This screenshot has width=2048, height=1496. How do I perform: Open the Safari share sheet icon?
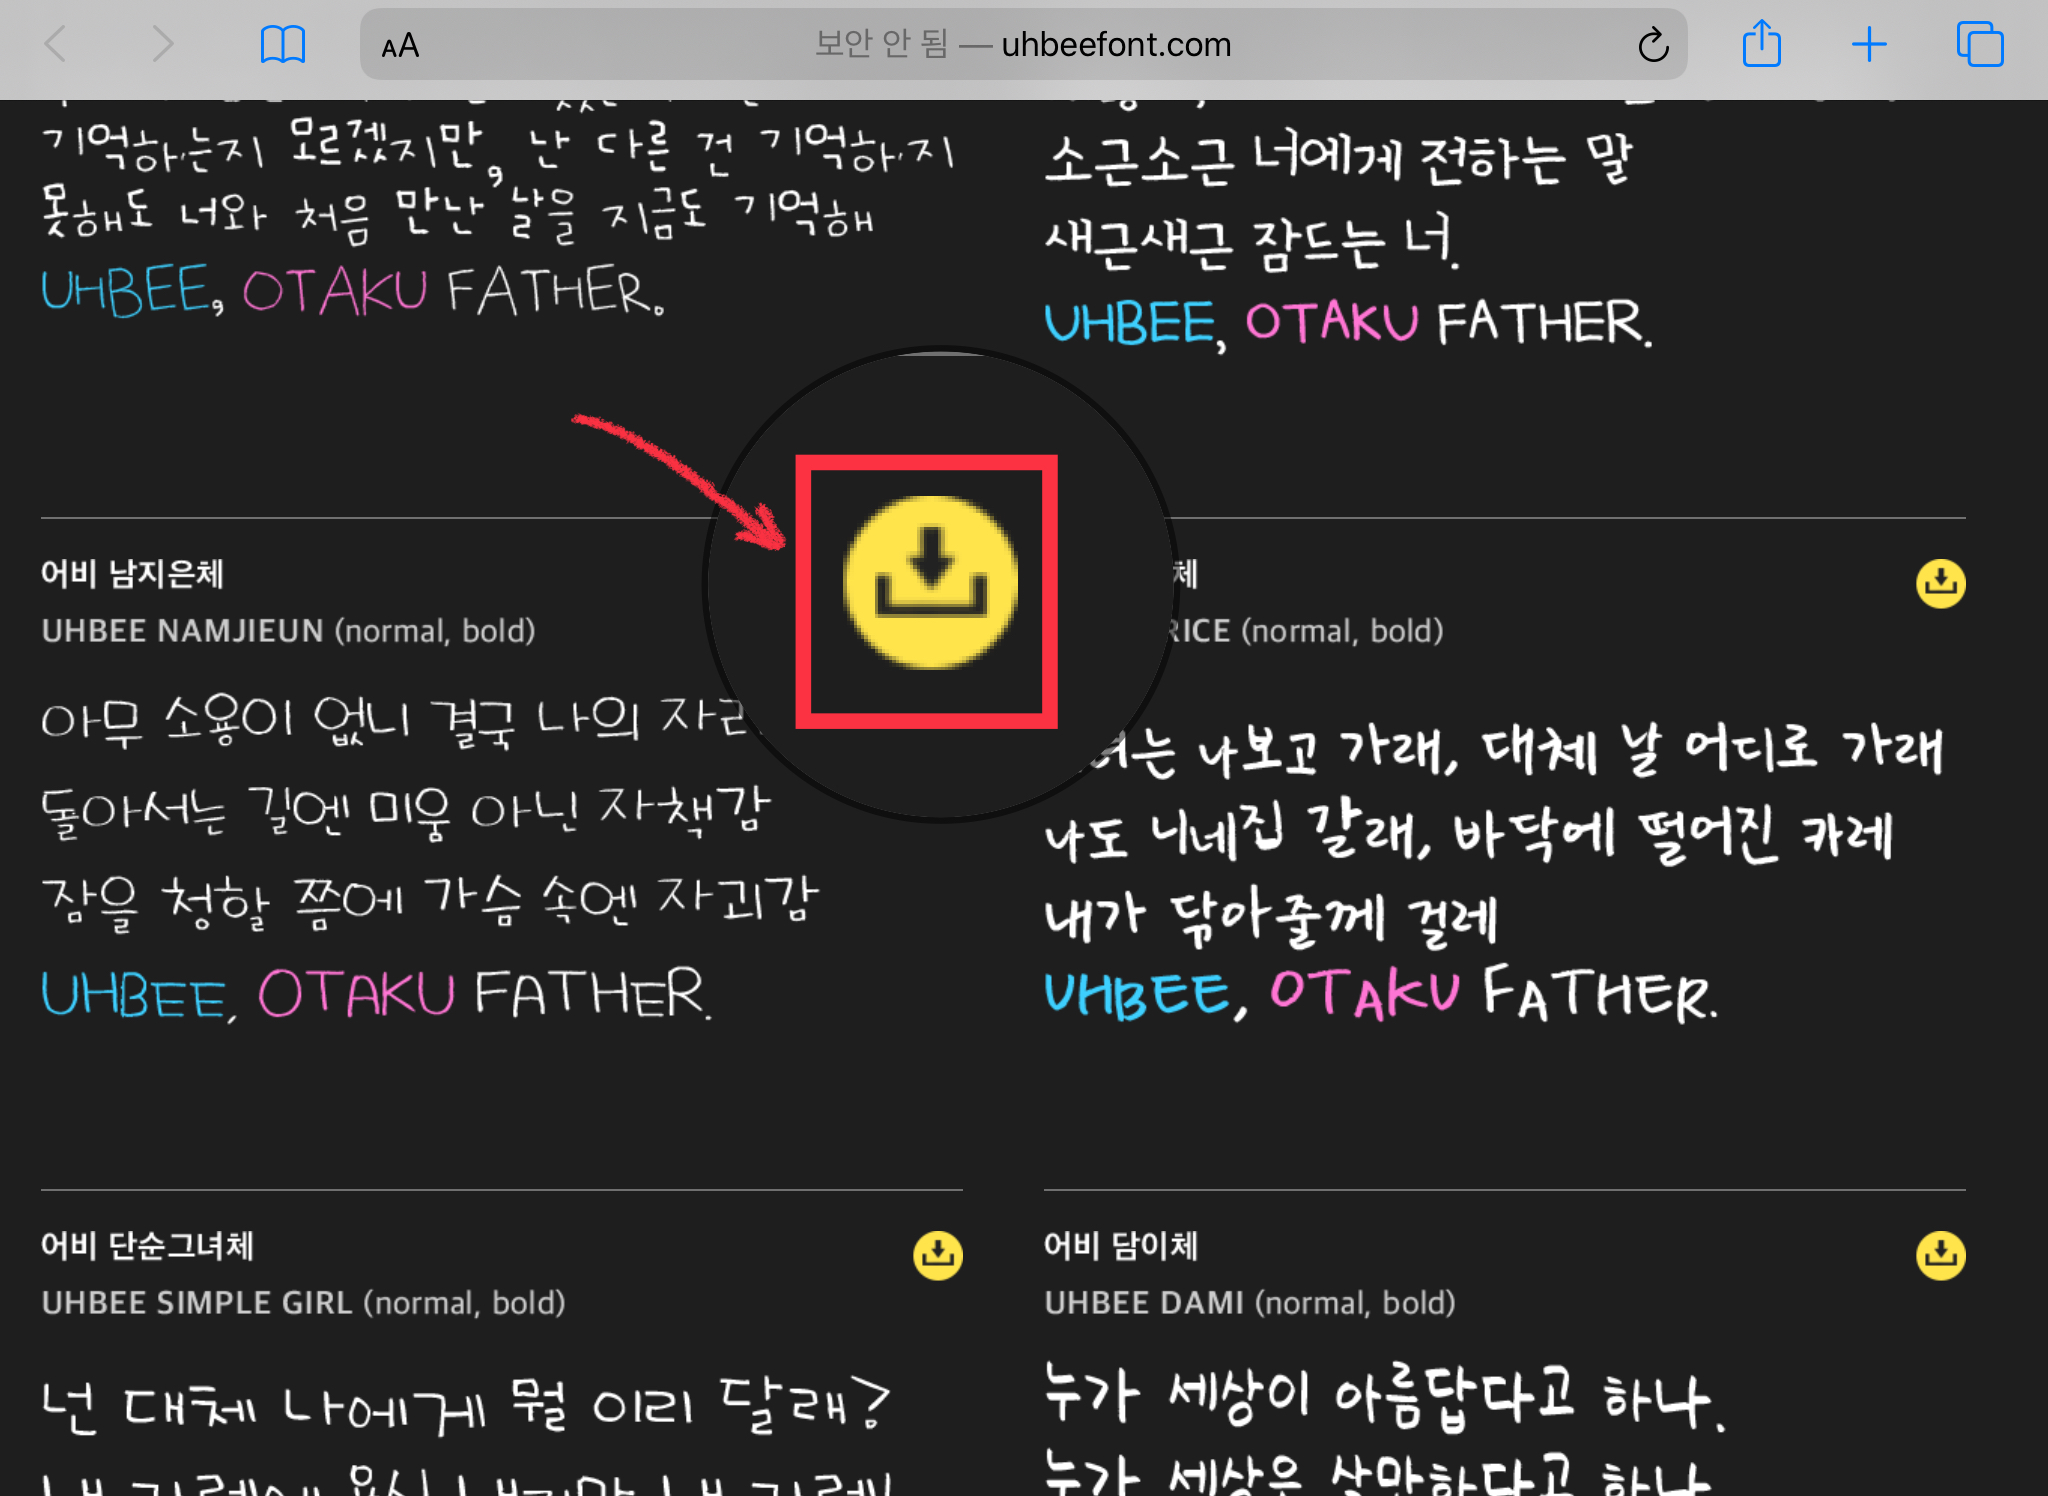pyautogui.click(x=1761, y=44)
